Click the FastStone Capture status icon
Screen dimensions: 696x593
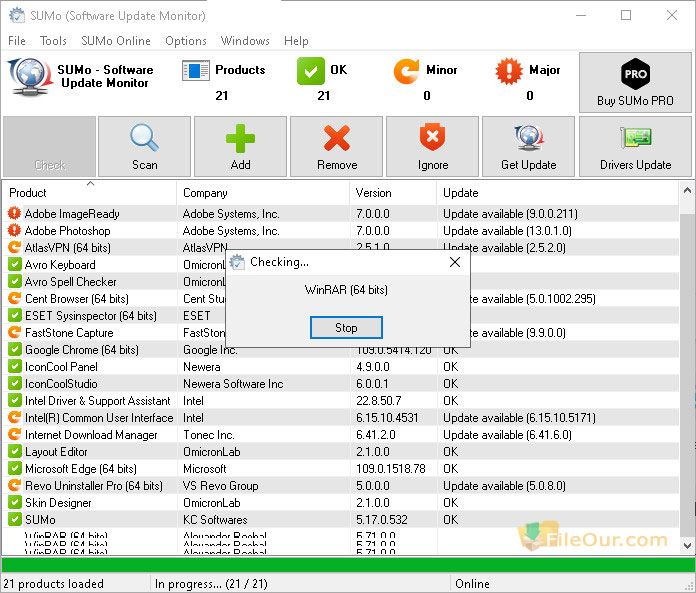coord(14,332)
